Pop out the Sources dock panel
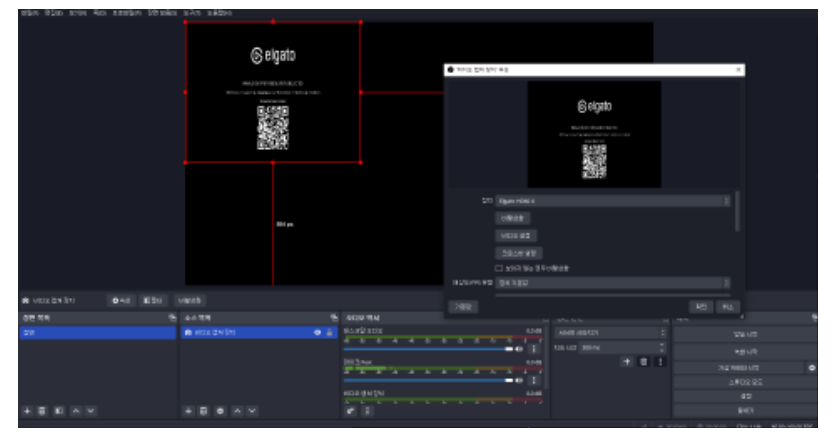The image size is (835, 437). (x=334, y=318)
